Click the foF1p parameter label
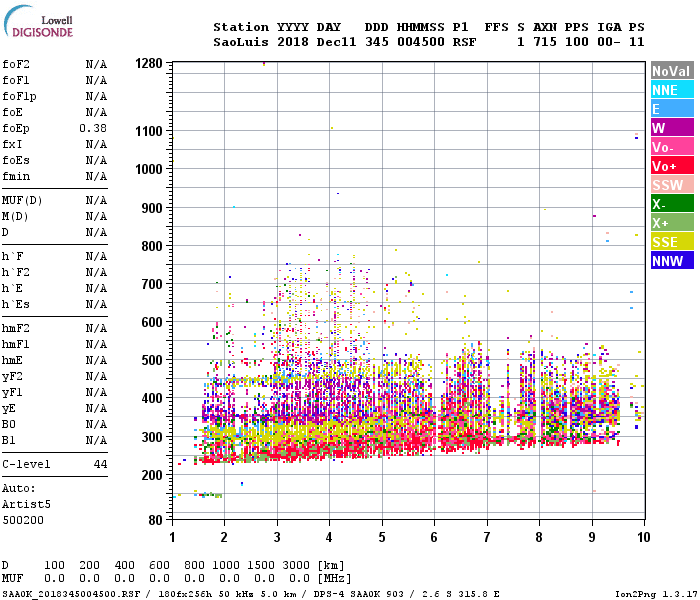This screenshot has height=600, width=700. [x=19, y=96]
